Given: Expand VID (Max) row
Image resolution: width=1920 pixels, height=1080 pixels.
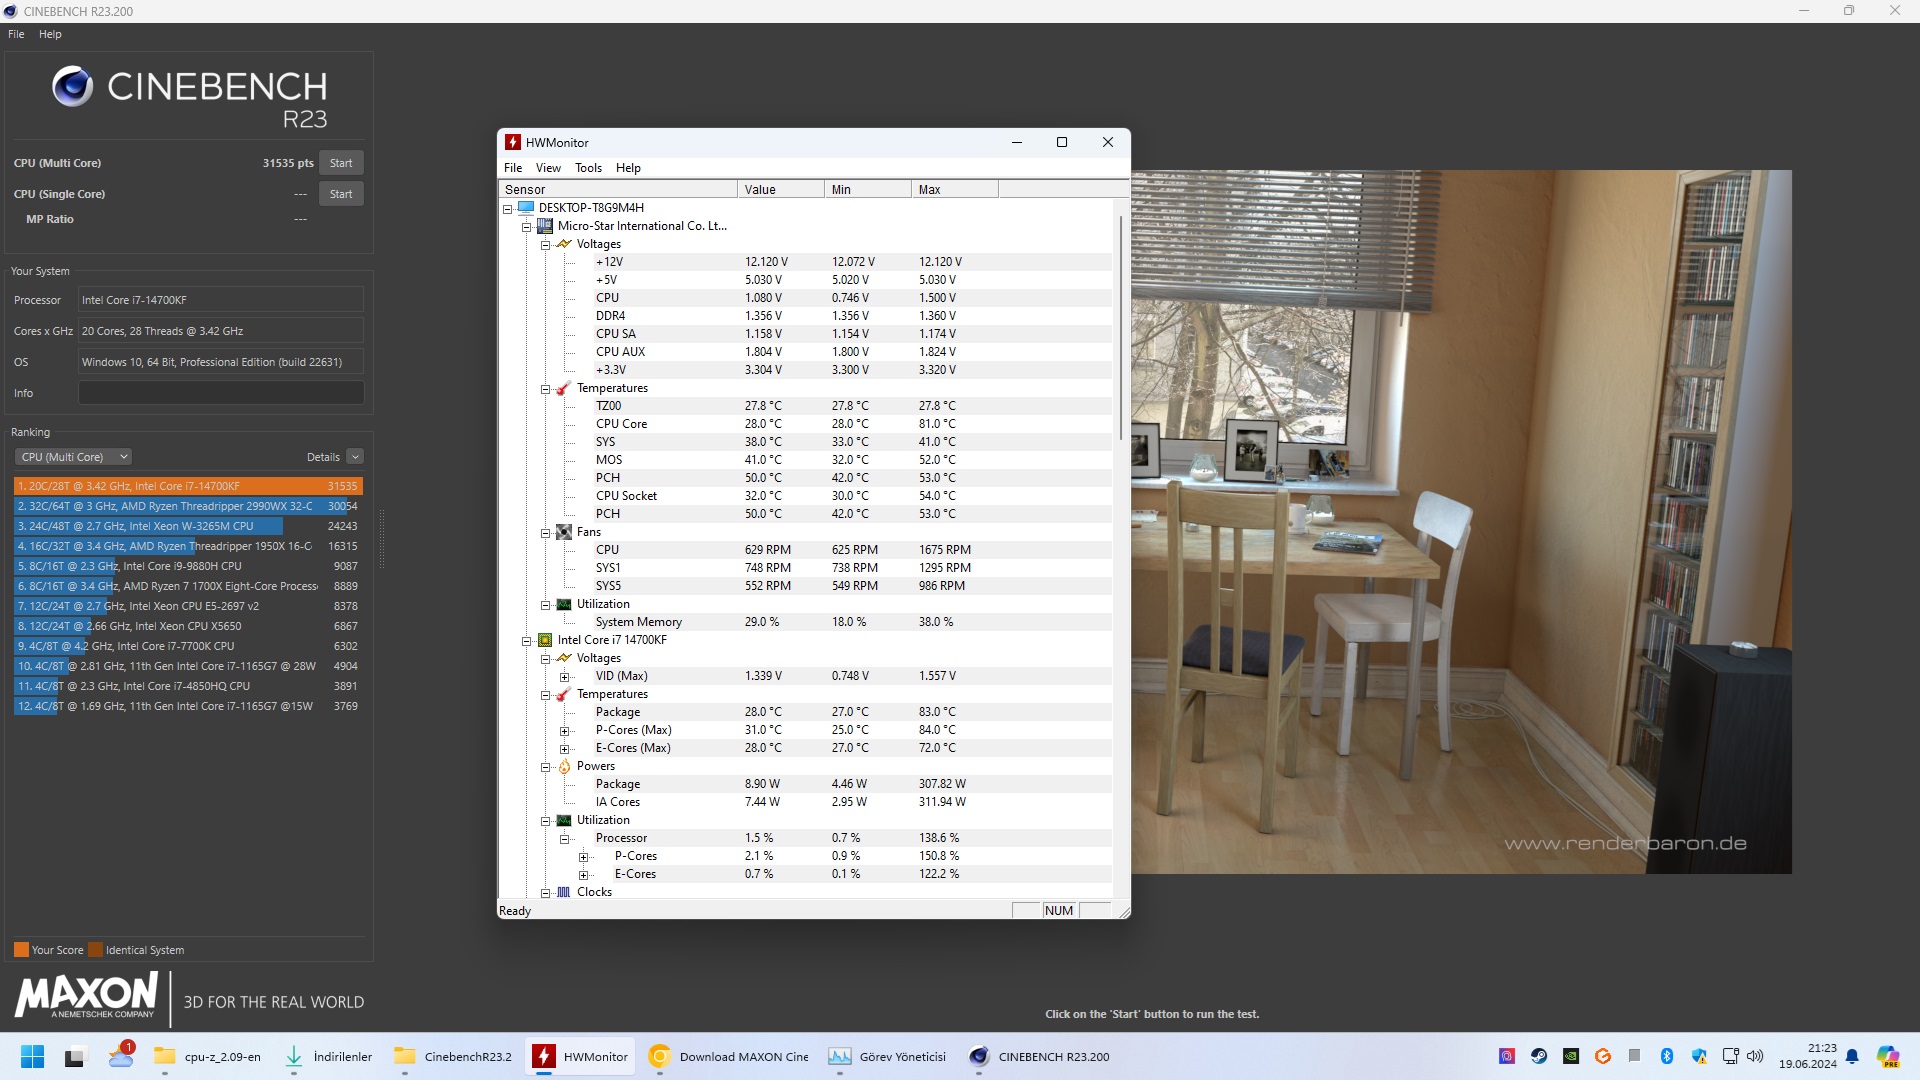Looking at the screenshot, I should [564, 676].
